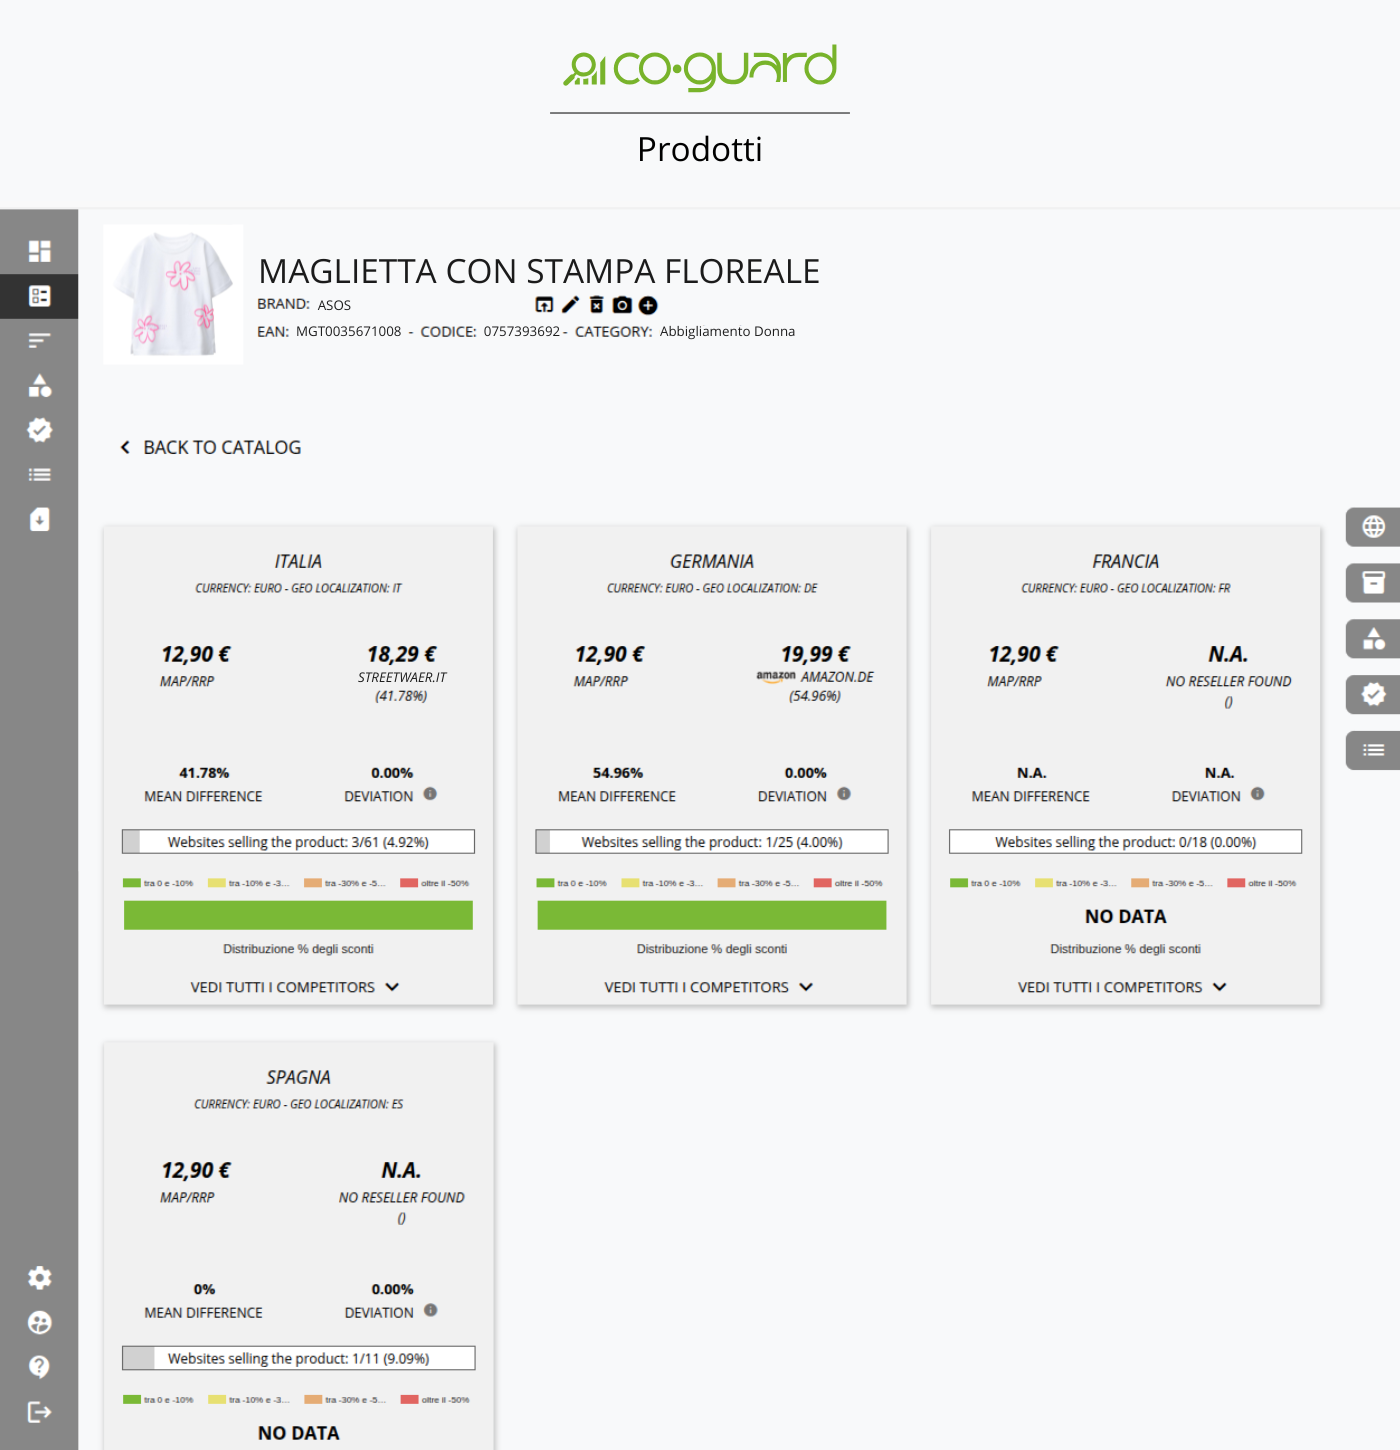Click the open-in-browser icon beside brand ASOS

coord(544,305)
